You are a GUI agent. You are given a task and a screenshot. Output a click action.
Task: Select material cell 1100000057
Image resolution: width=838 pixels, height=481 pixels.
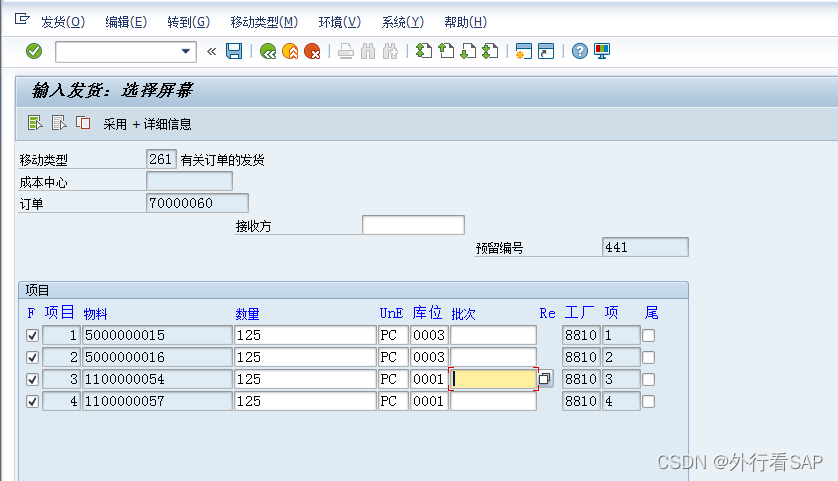tap(157, 401)
